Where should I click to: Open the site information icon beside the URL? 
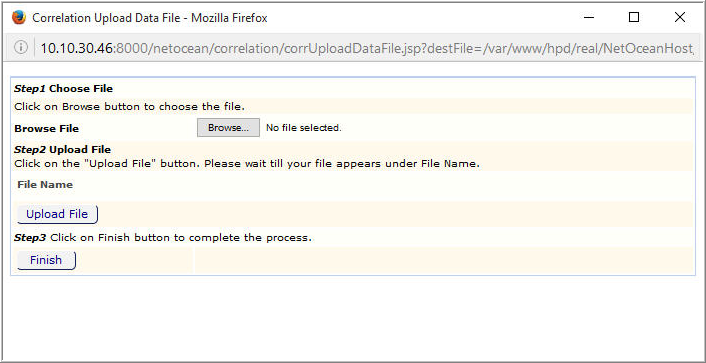(20, 47)
